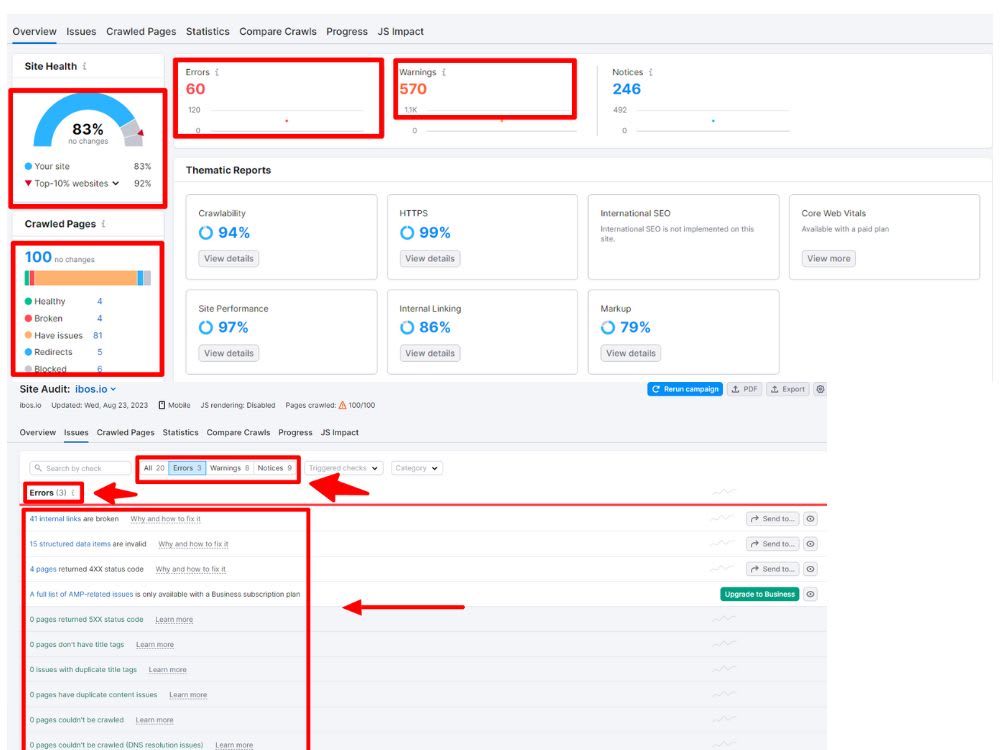1000x750 pixels.
Task: View more on Core Web Vitals card
Action: click(x=828, y=258)
